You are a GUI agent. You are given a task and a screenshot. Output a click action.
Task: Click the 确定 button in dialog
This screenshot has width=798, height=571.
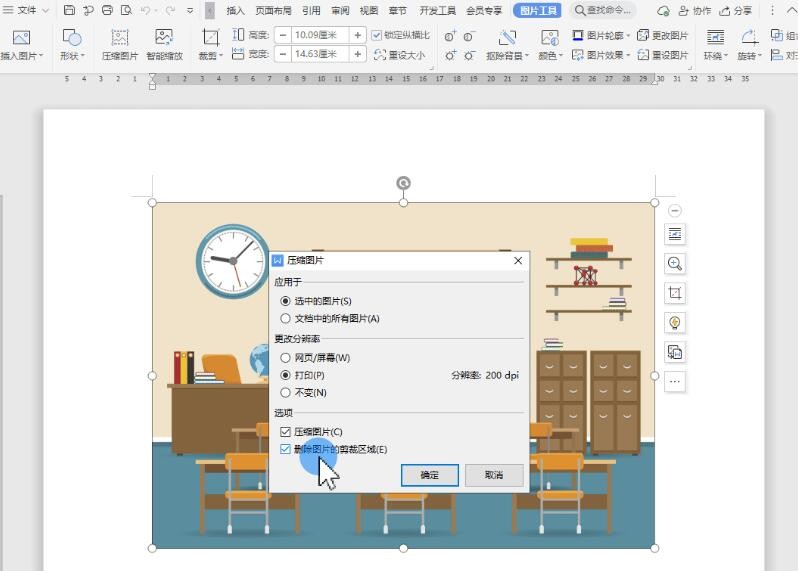point(429,475)
